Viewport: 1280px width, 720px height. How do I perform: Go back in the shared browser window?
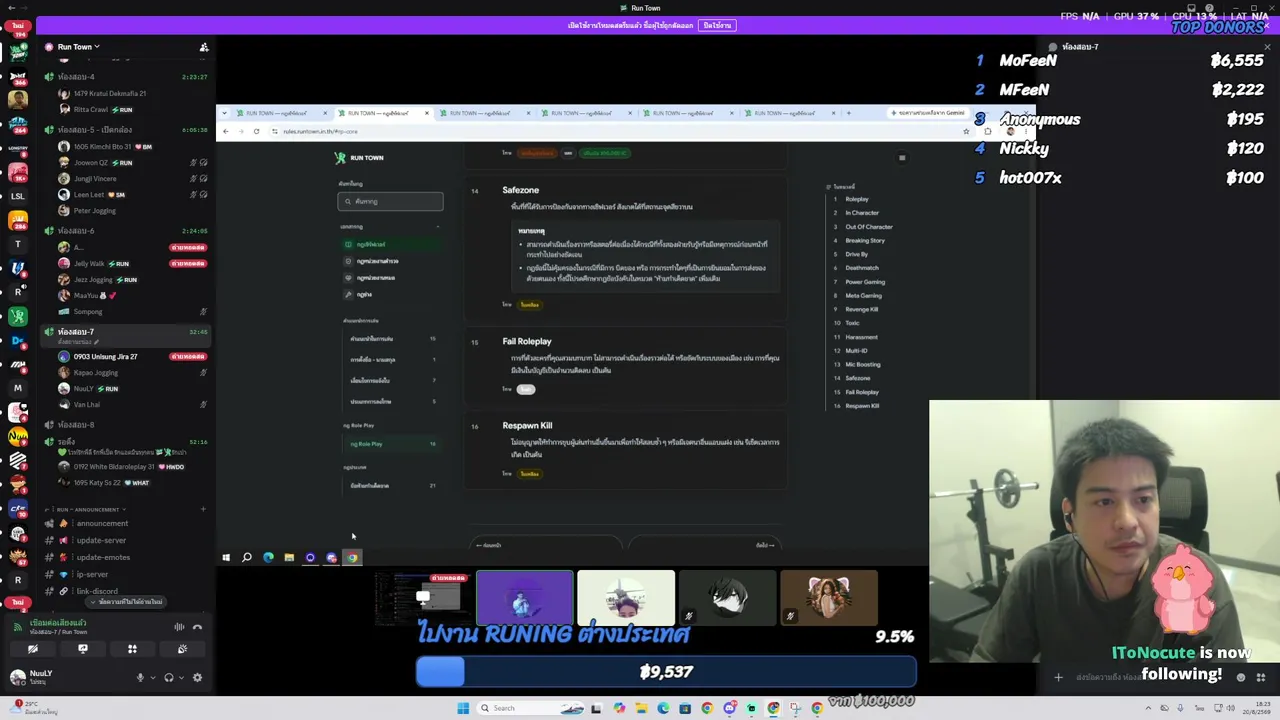tap(226, 132)
